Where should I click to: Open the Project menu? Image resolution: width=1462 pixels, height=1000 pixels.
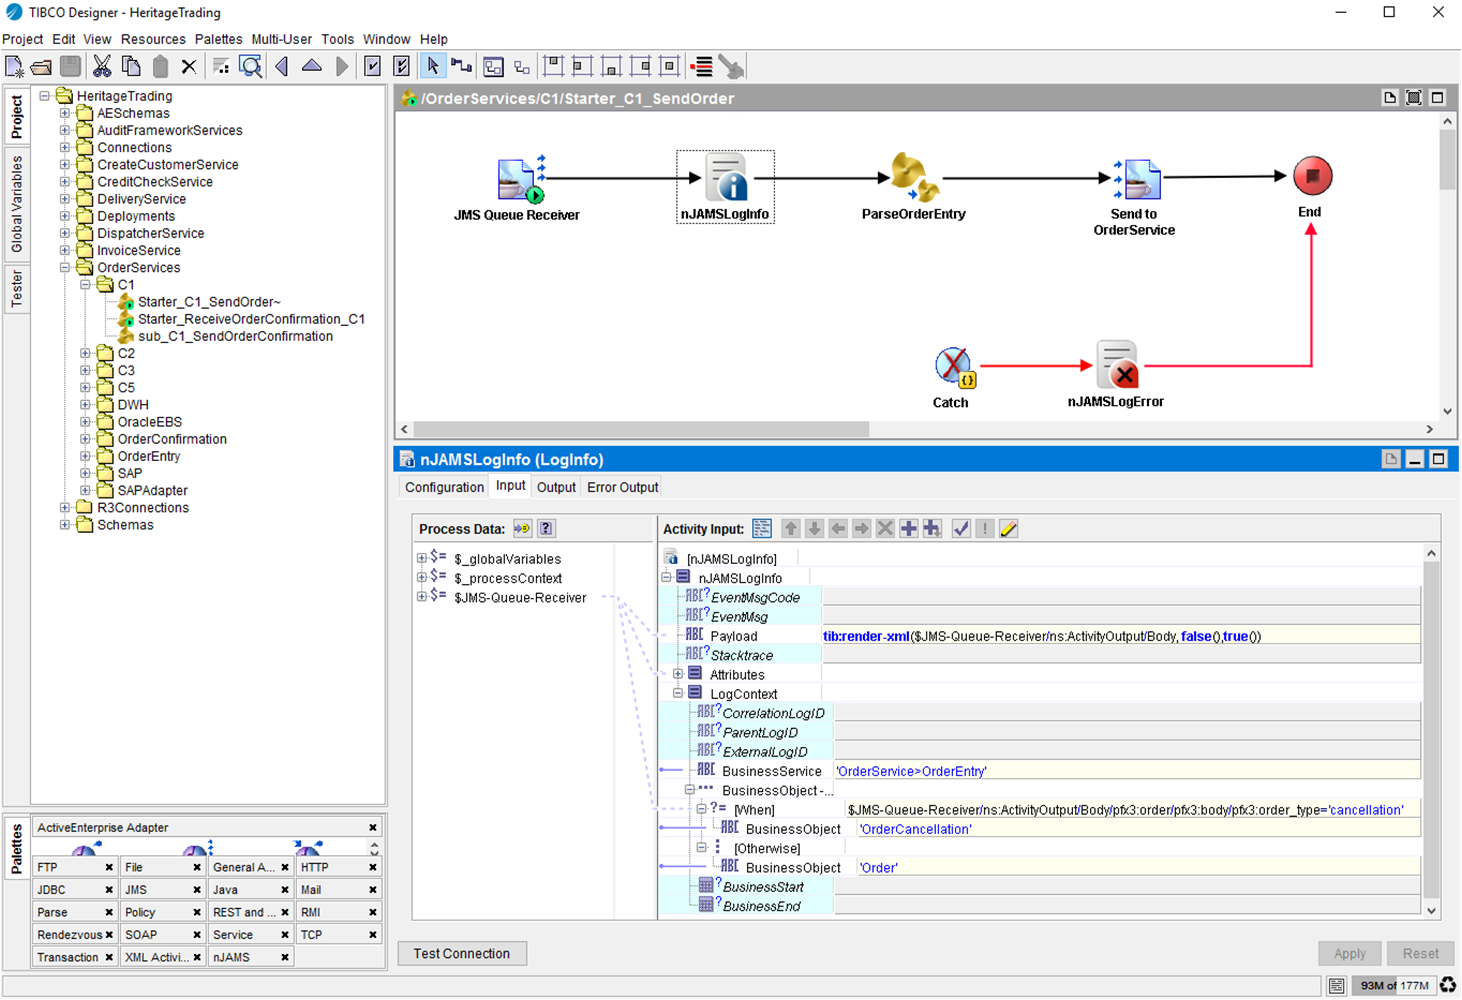point(23,39)
